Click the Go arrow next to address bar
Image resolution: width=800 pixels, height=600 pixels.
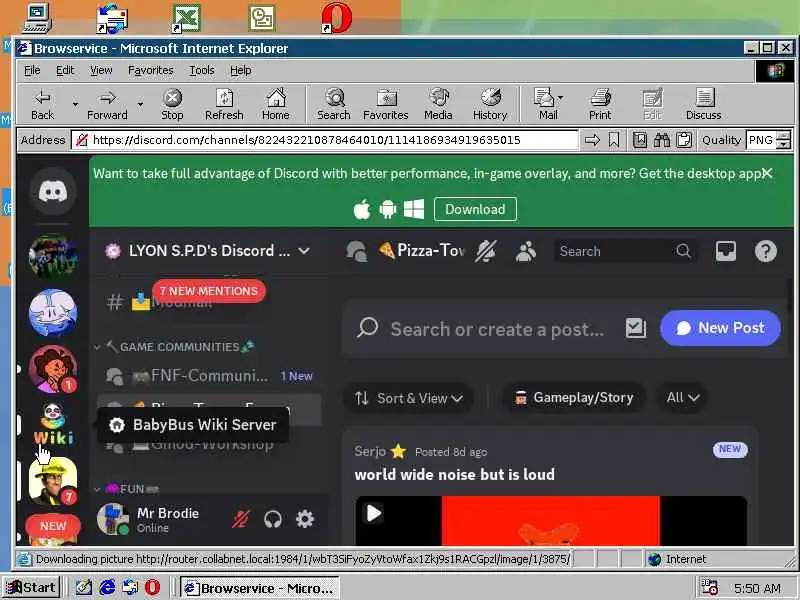[592, 140]
